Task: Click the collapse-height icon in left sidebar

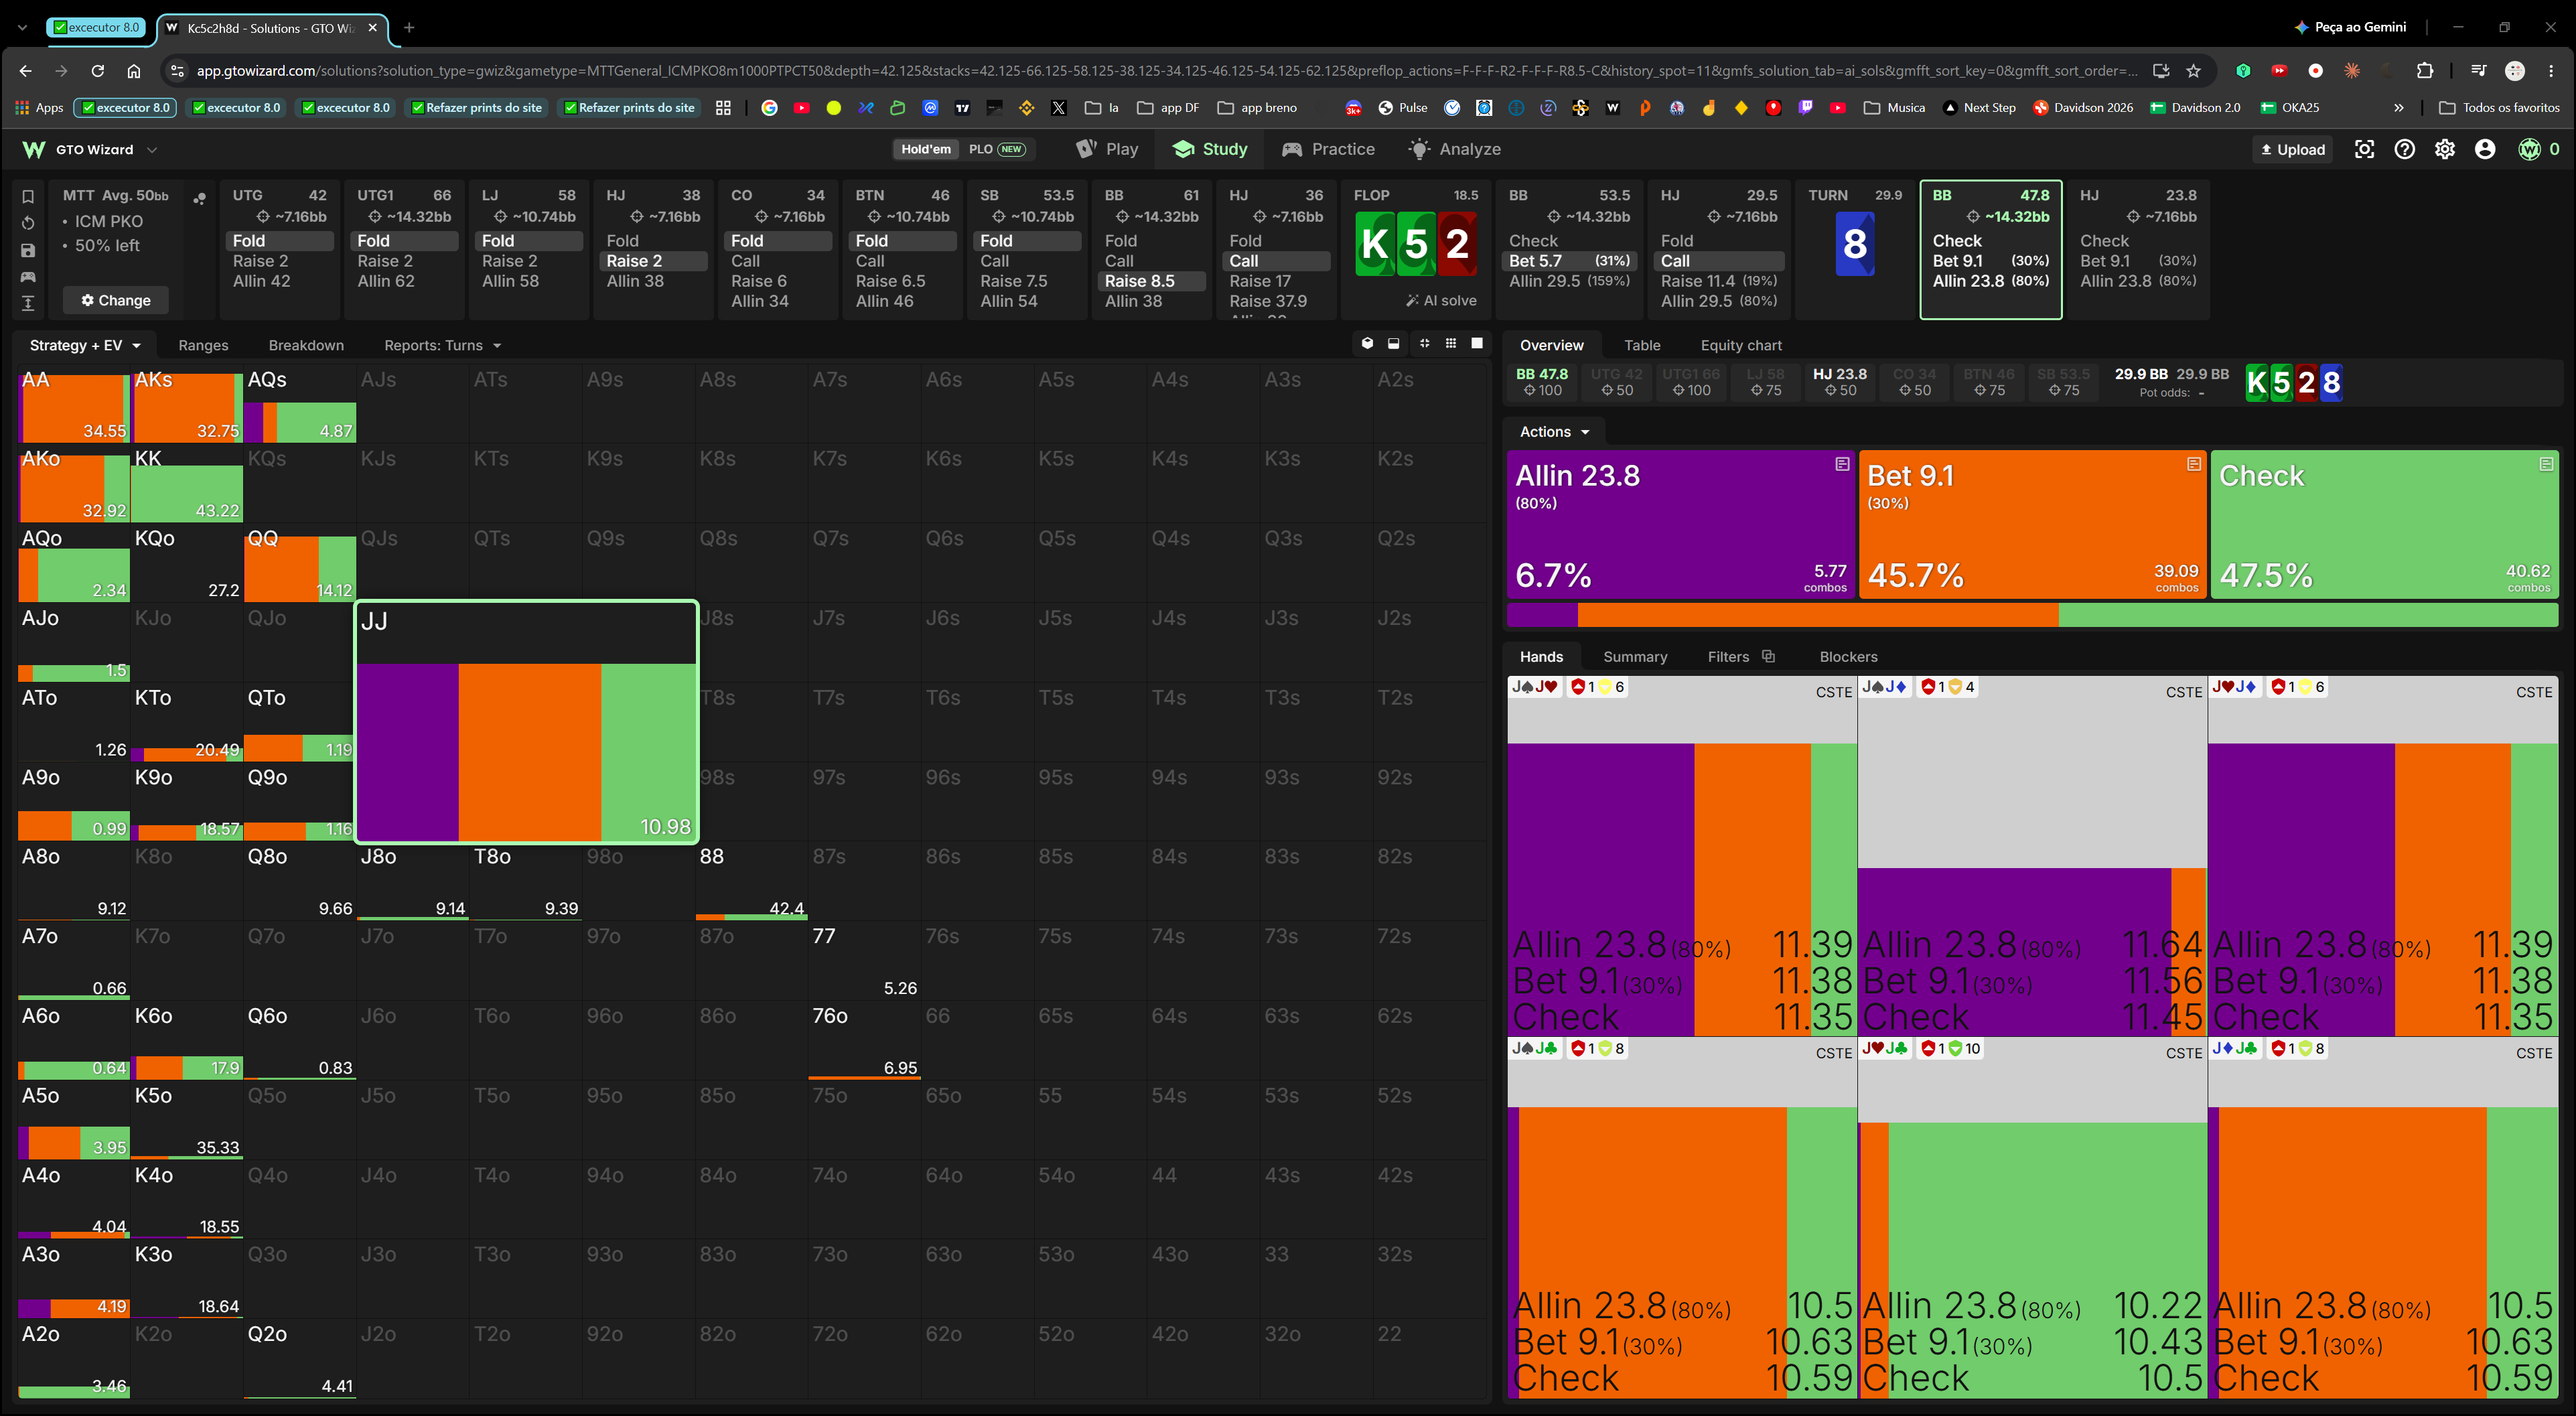Action: (28, 303)
